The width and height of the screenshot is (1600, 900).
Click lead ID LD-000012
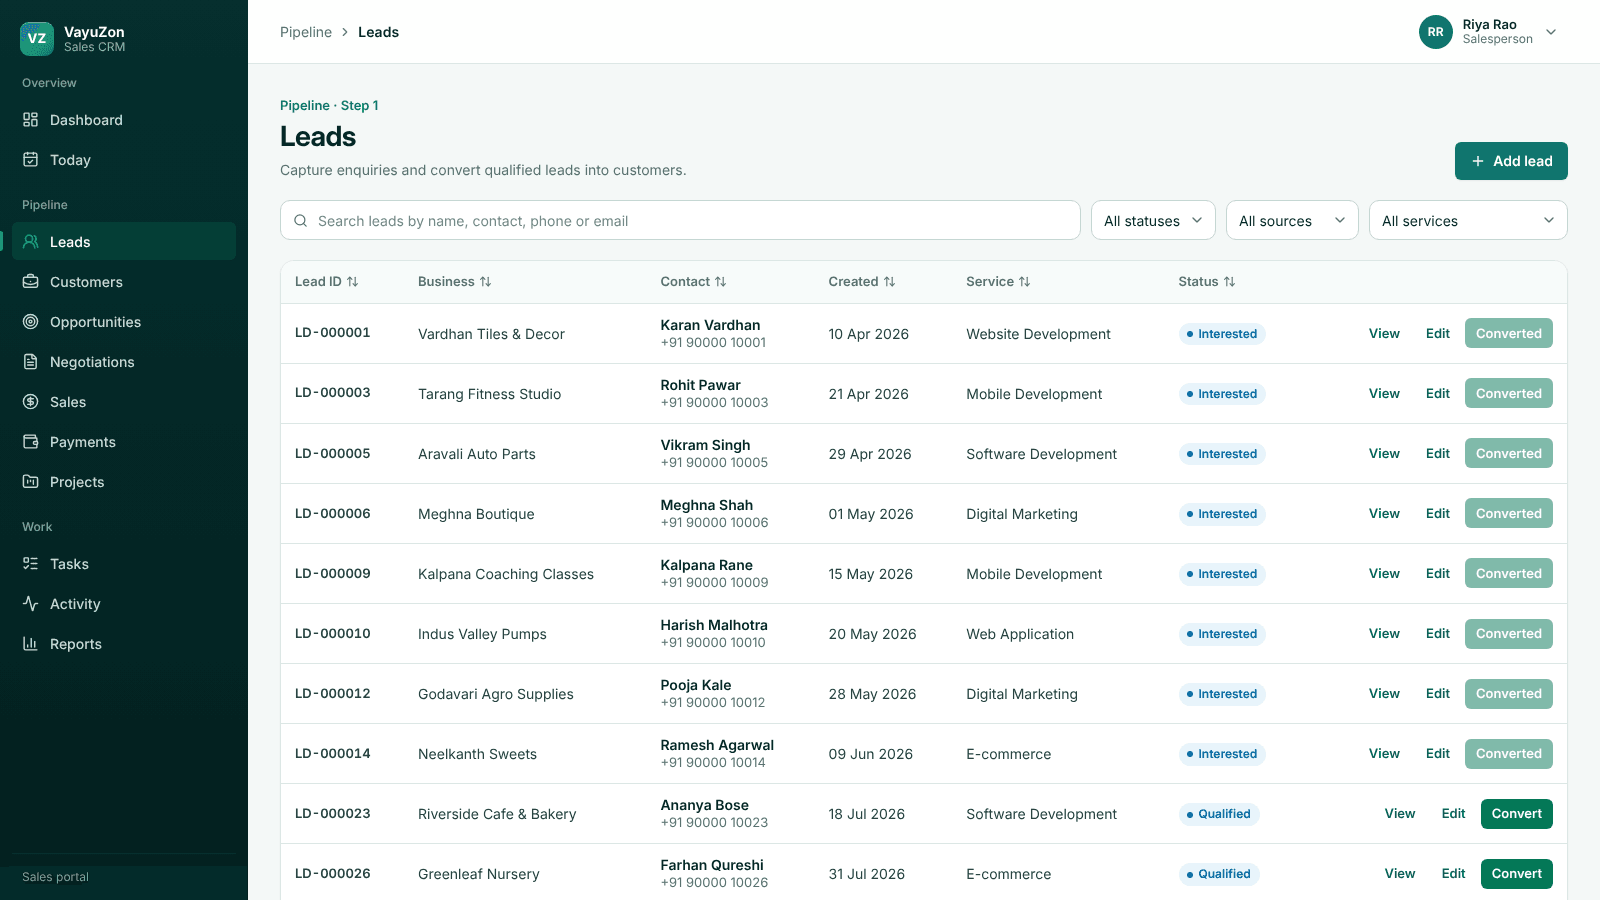(333, 694)
